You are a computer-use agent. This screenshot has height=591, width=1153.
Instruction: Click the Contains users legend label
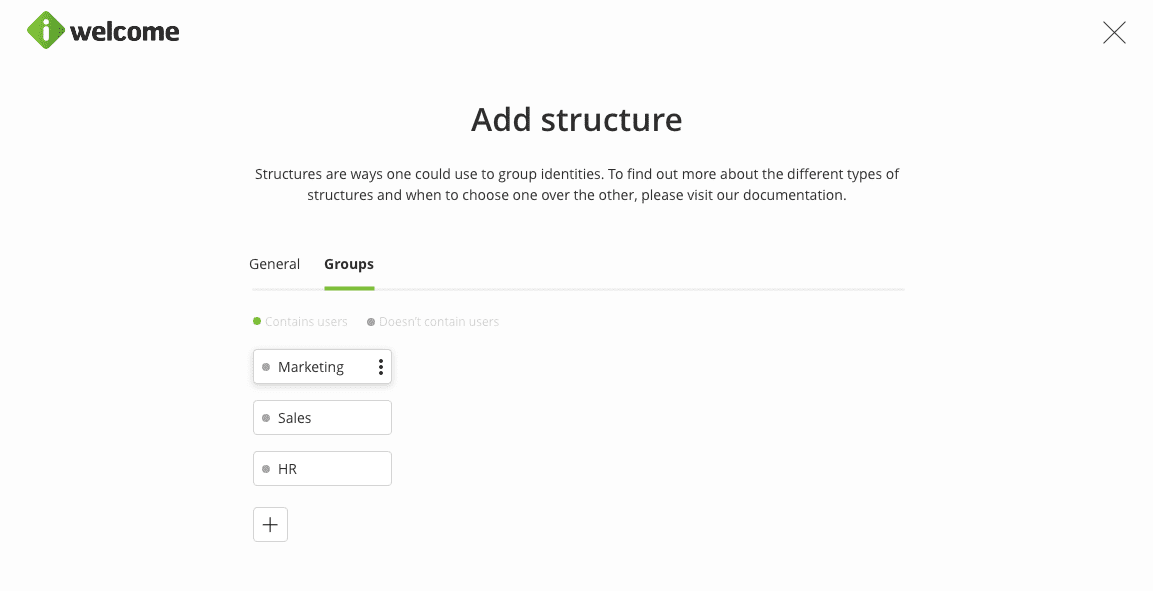(306, 322)
